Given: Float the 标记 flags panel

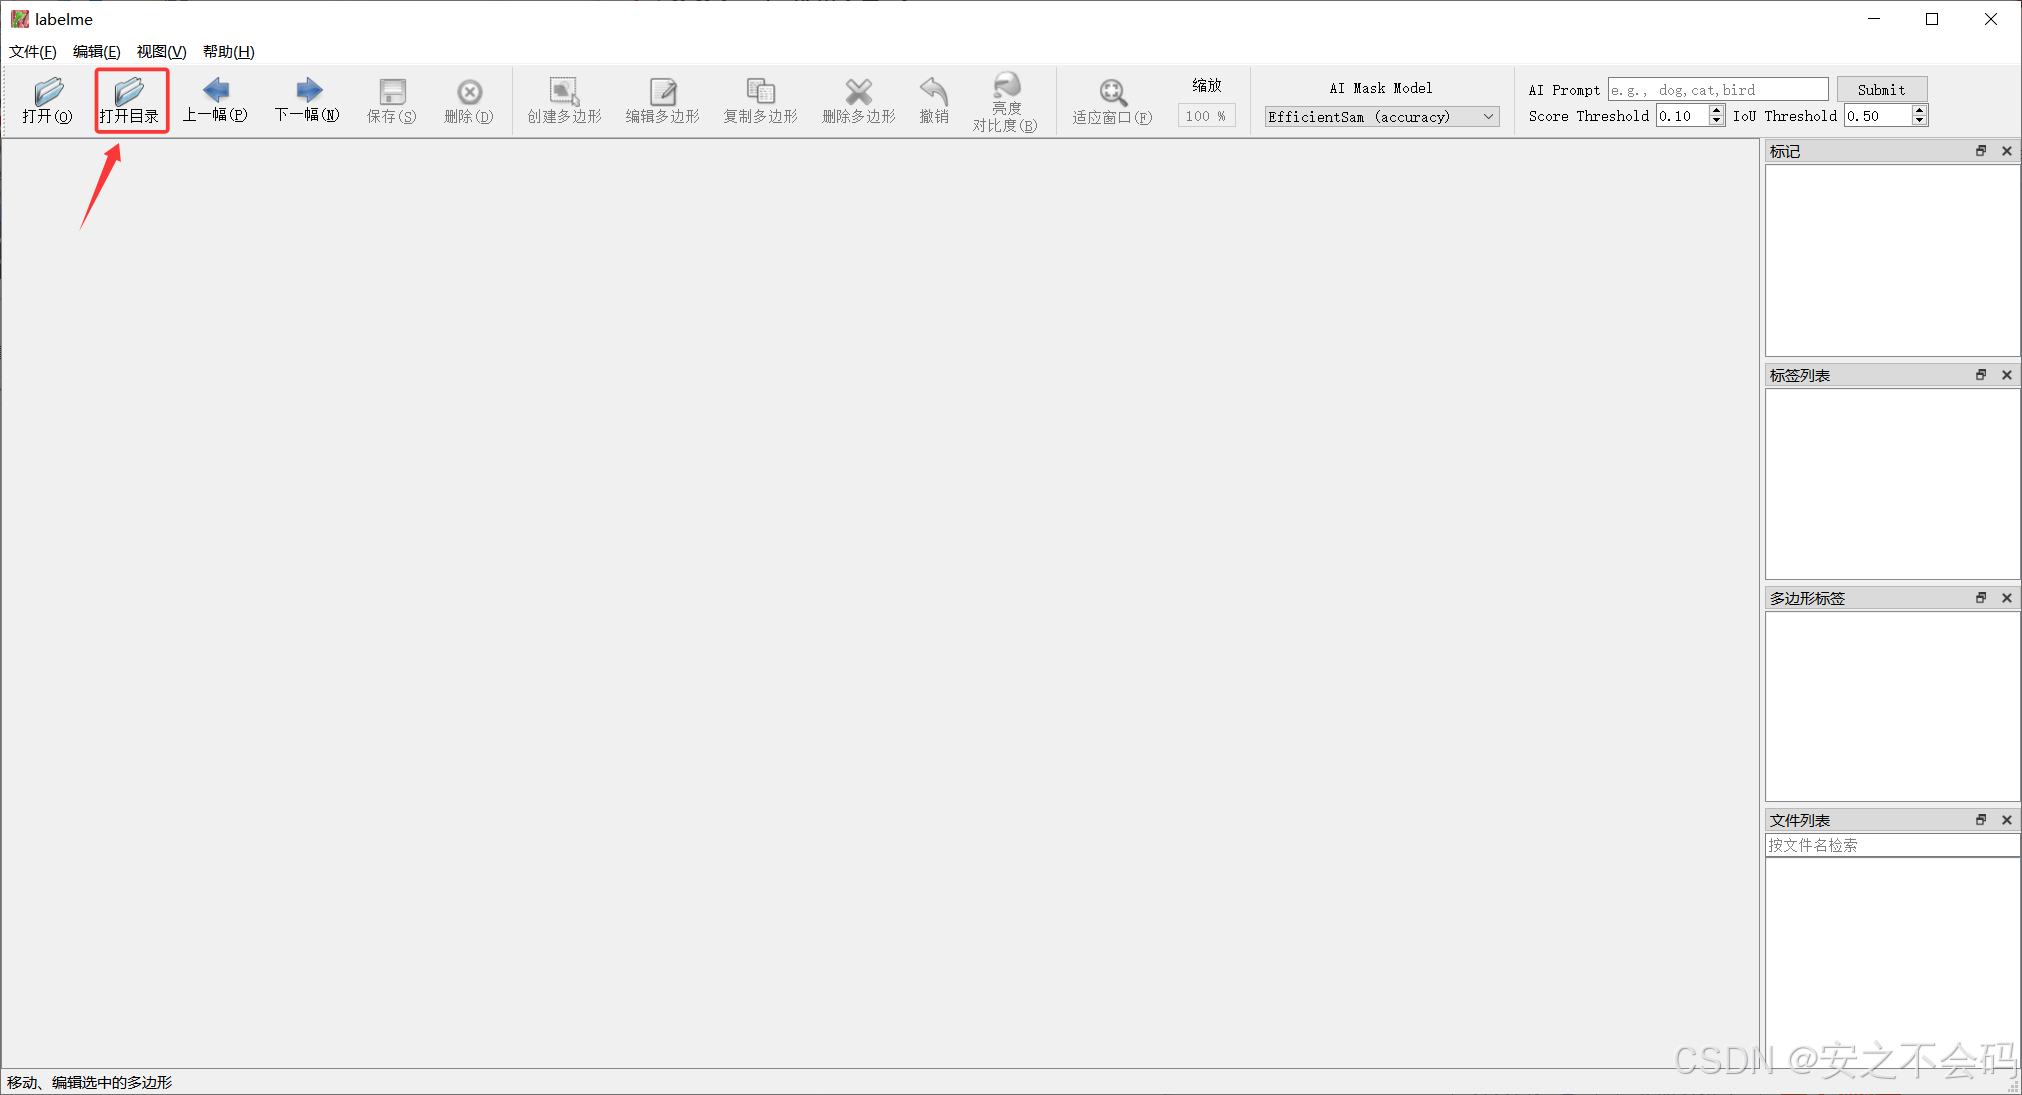Looking at the screenshot, I should click(1981, 151).
